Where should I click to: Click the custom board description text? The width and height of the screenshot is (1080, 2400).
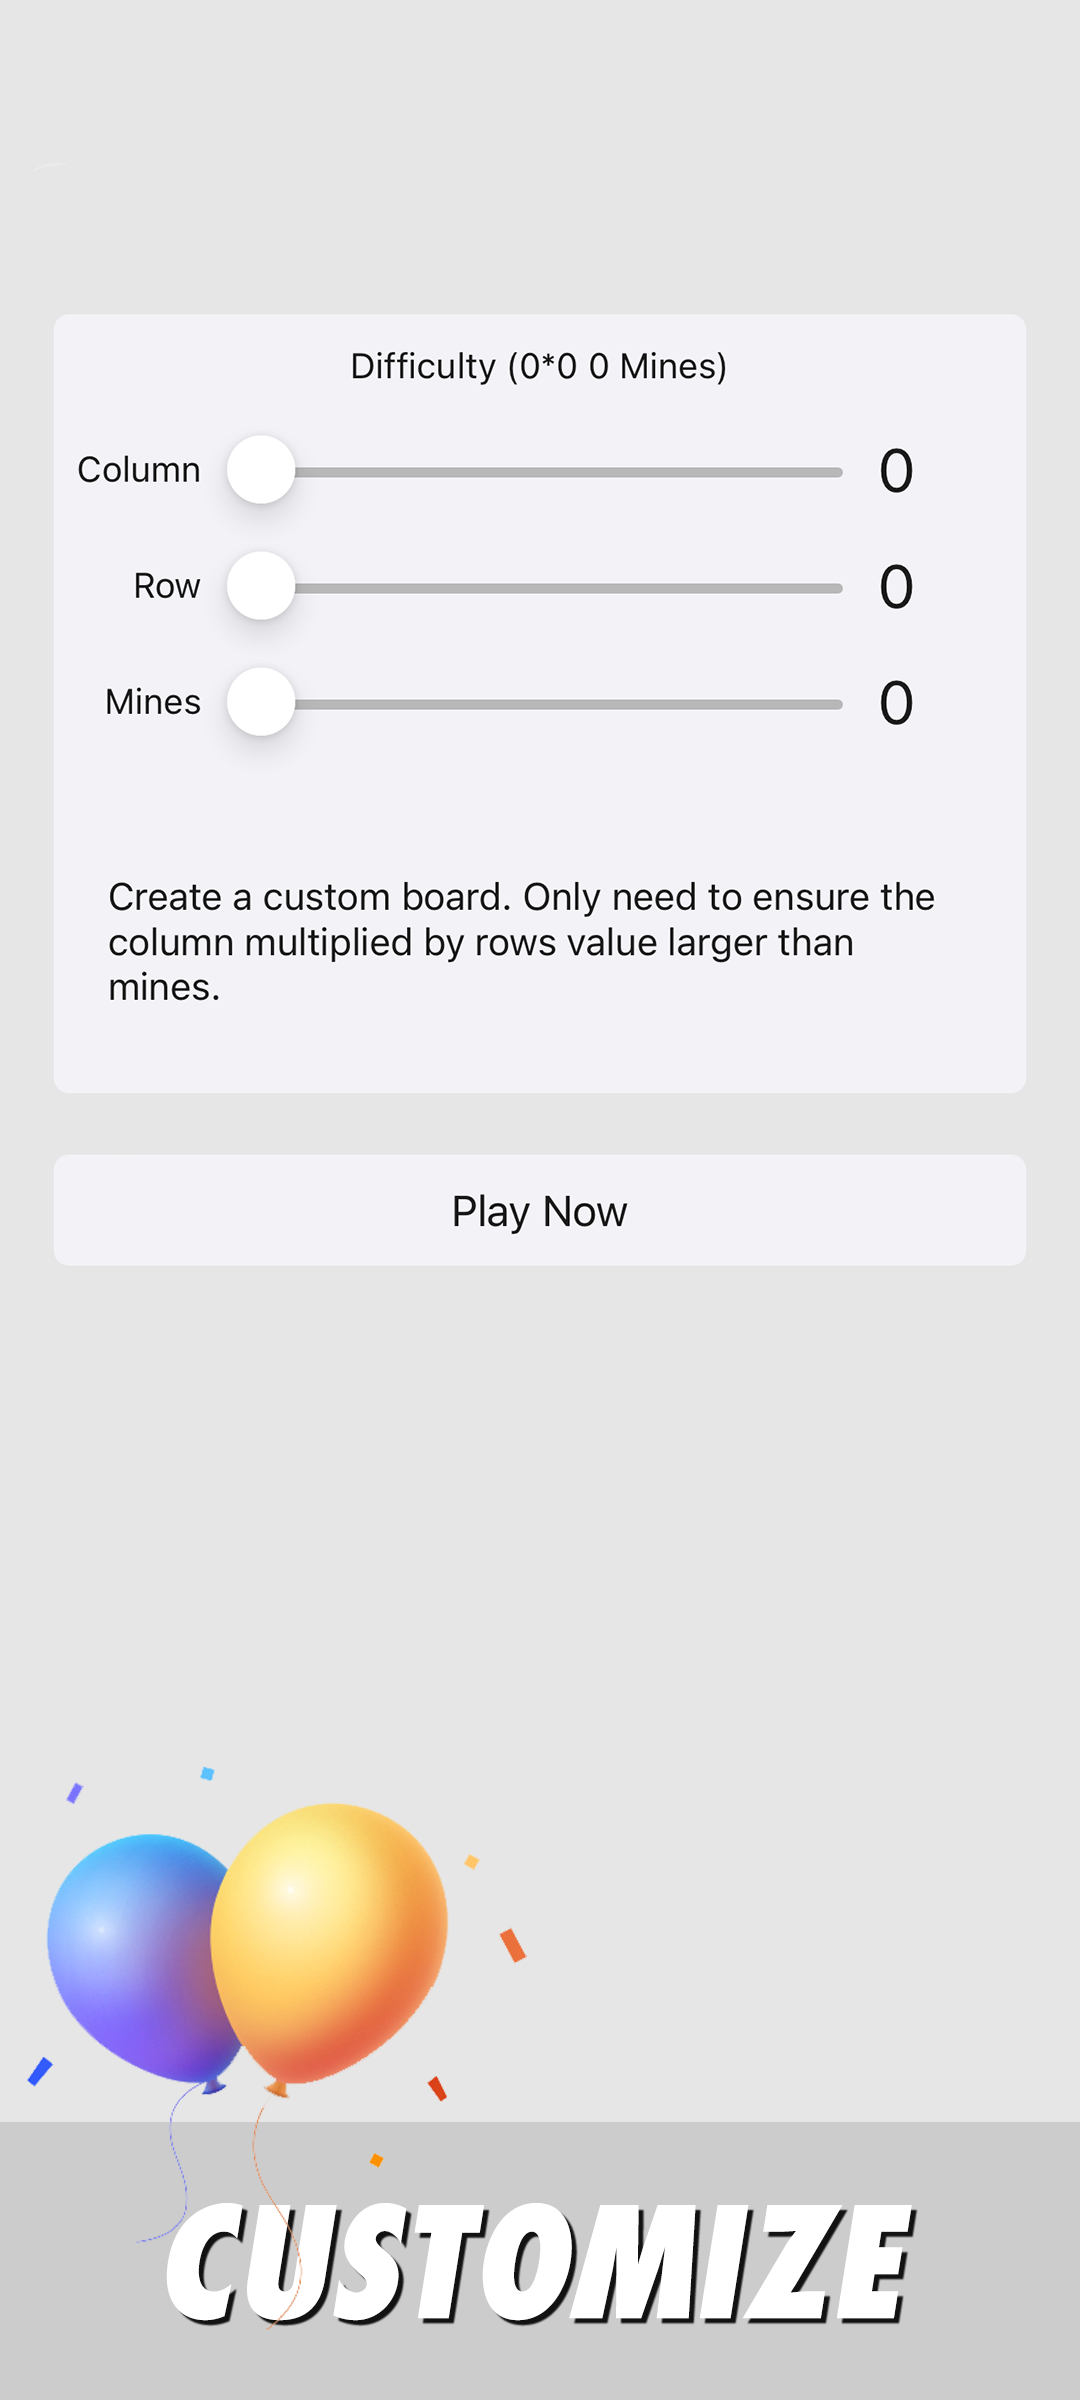521,942
